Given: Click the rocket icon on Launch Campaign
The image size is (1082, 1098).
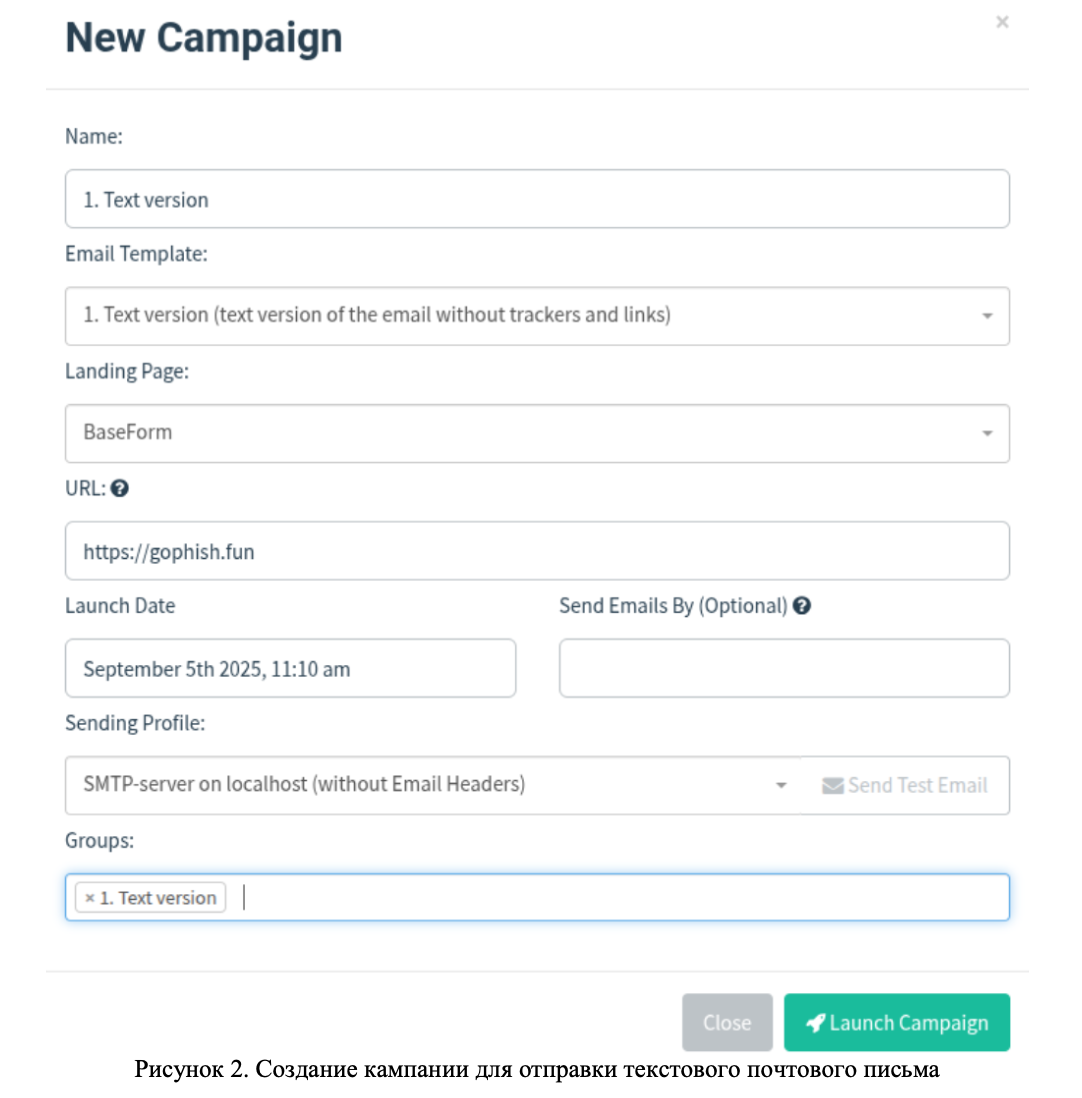Looking at the screenshot, I should pos(815,1023).
